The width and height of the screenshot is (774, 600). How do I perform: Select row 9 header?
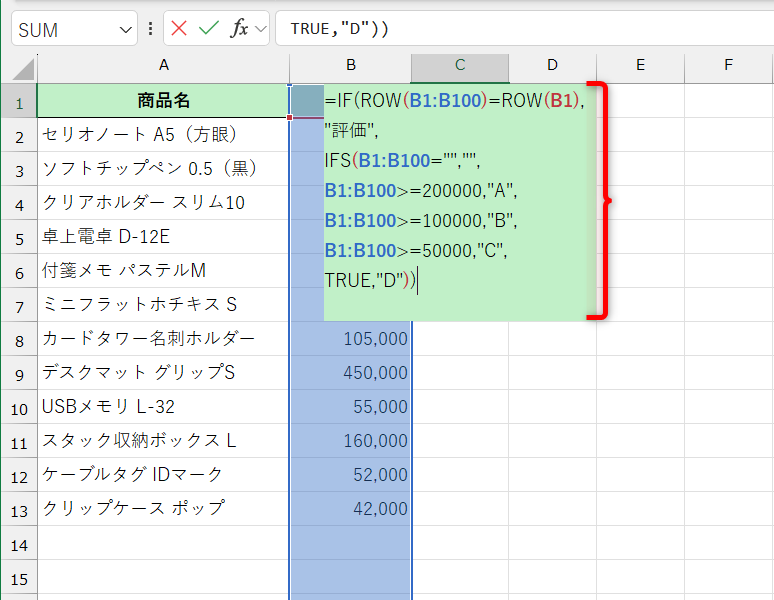pos(19,373)
